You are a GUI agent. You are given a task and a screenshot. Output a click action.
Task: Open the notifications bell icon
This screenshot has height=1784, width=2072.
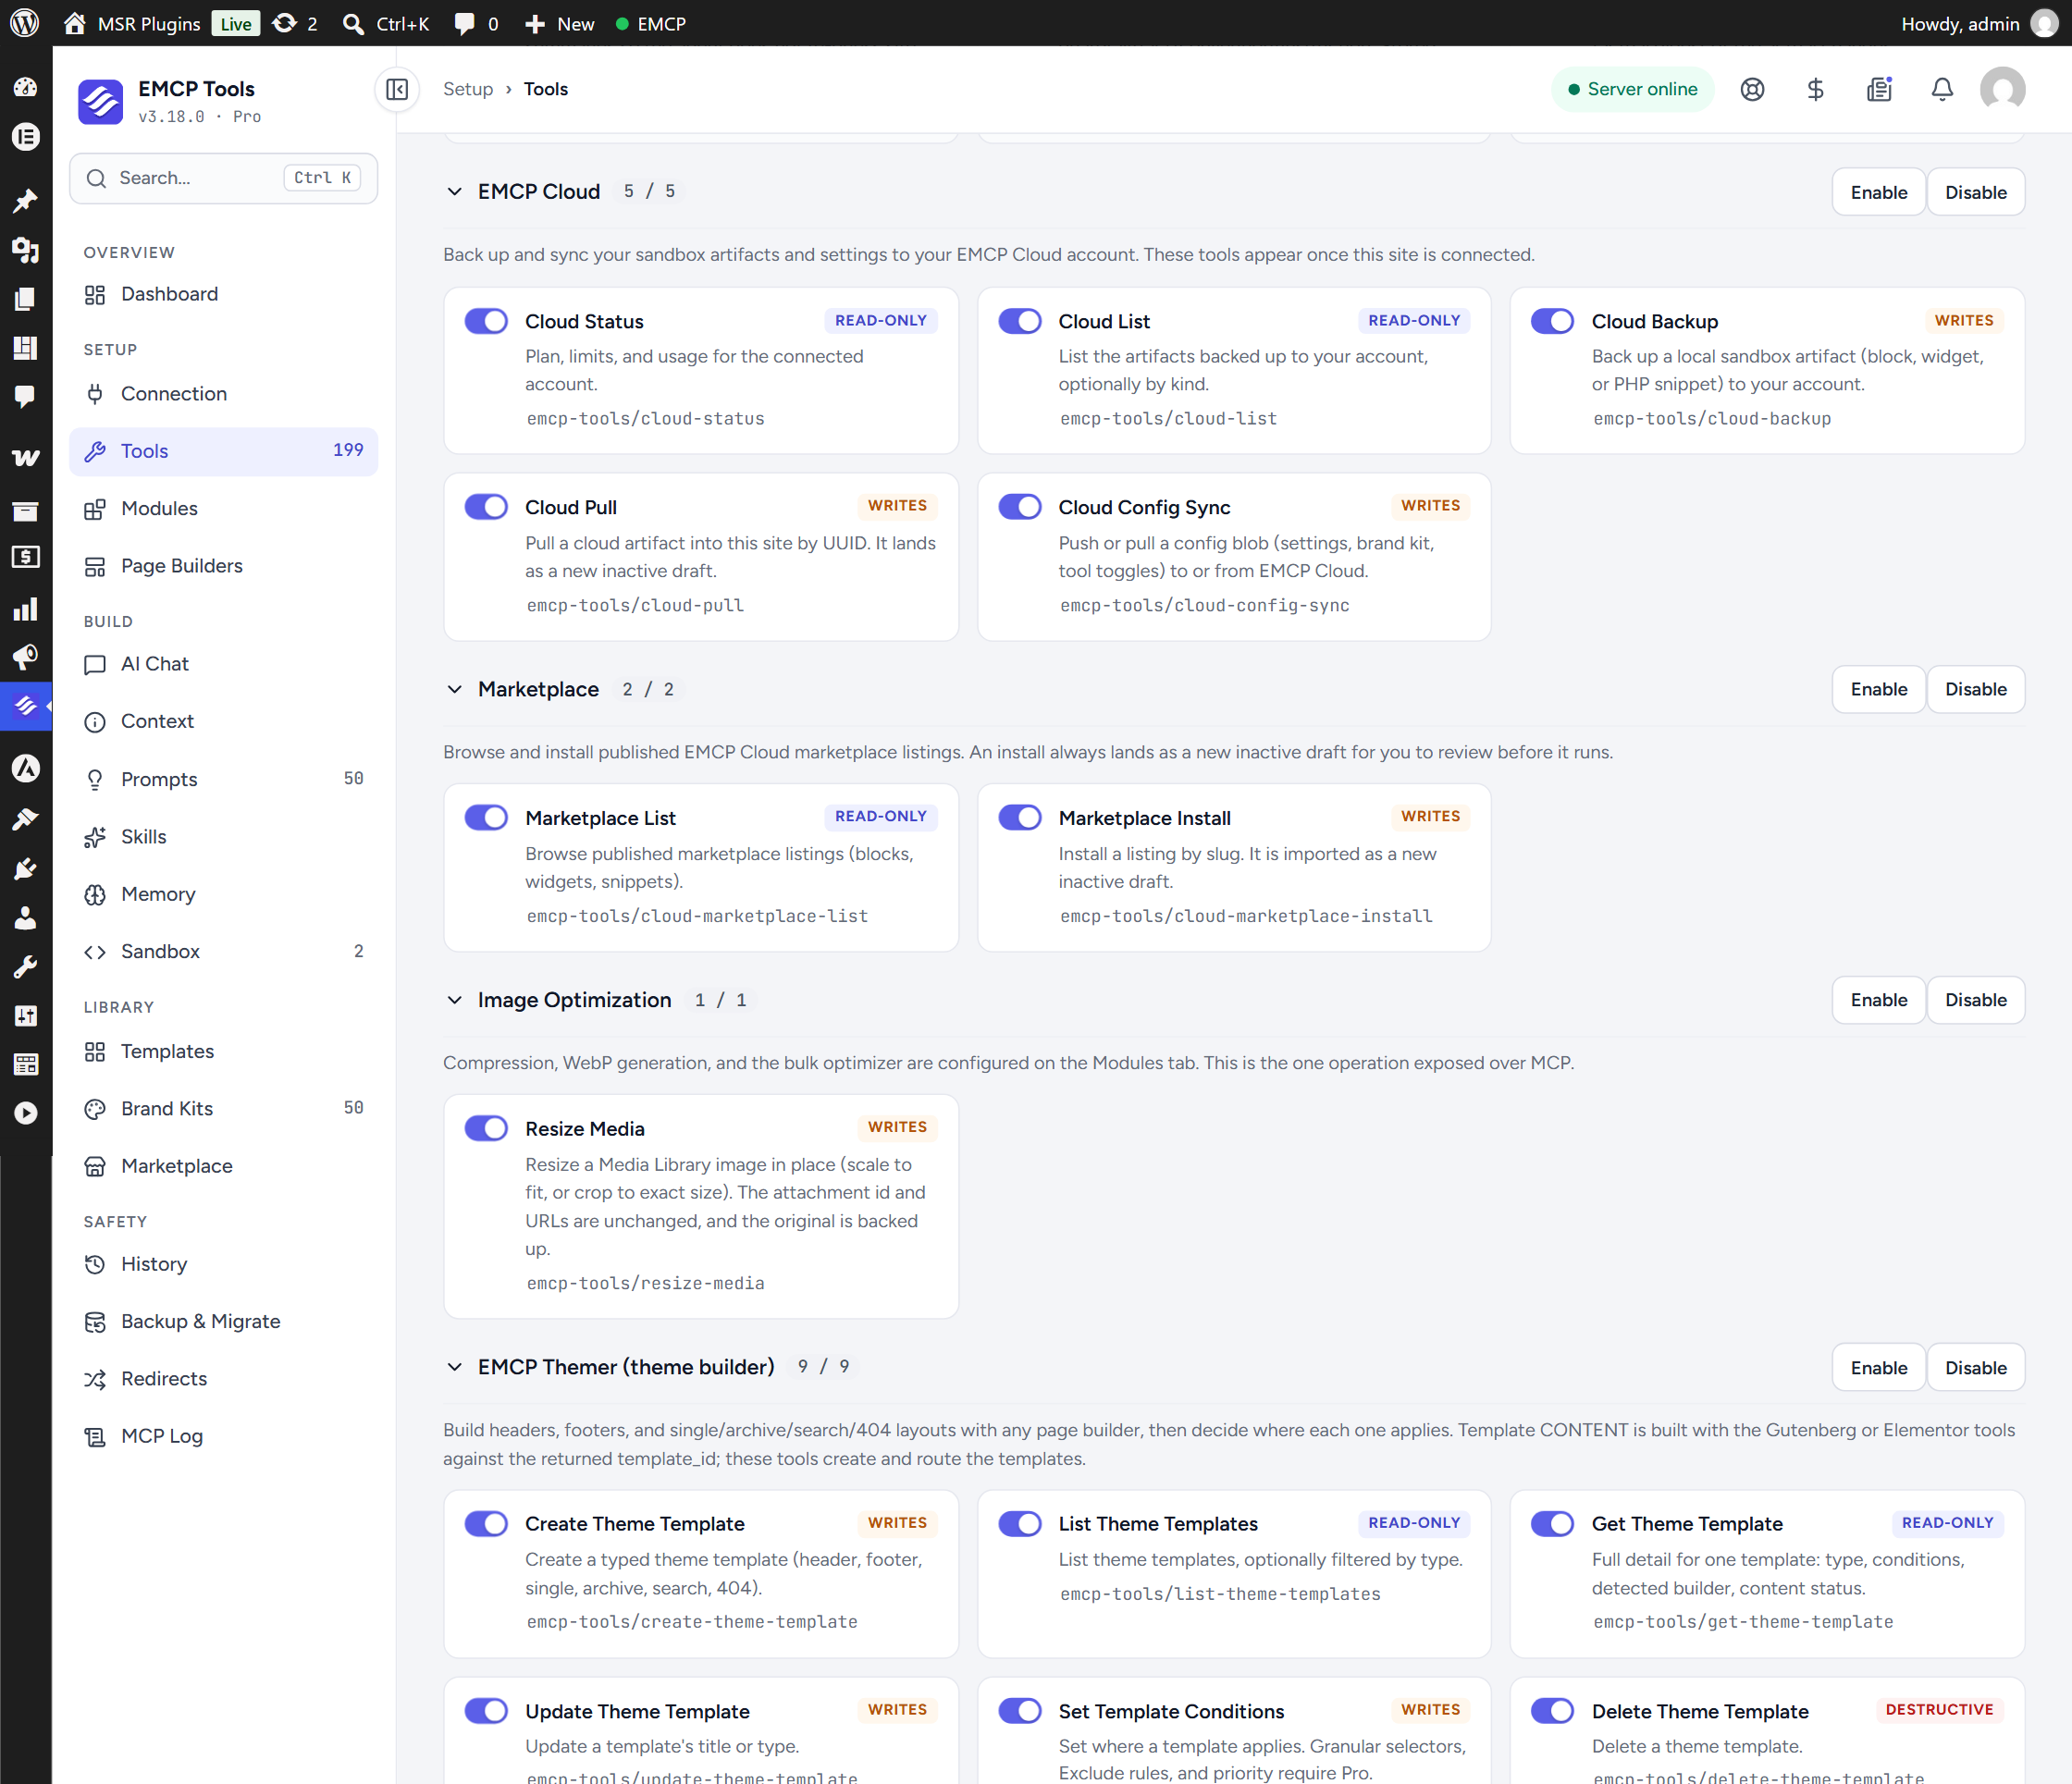coord(1941,90)
